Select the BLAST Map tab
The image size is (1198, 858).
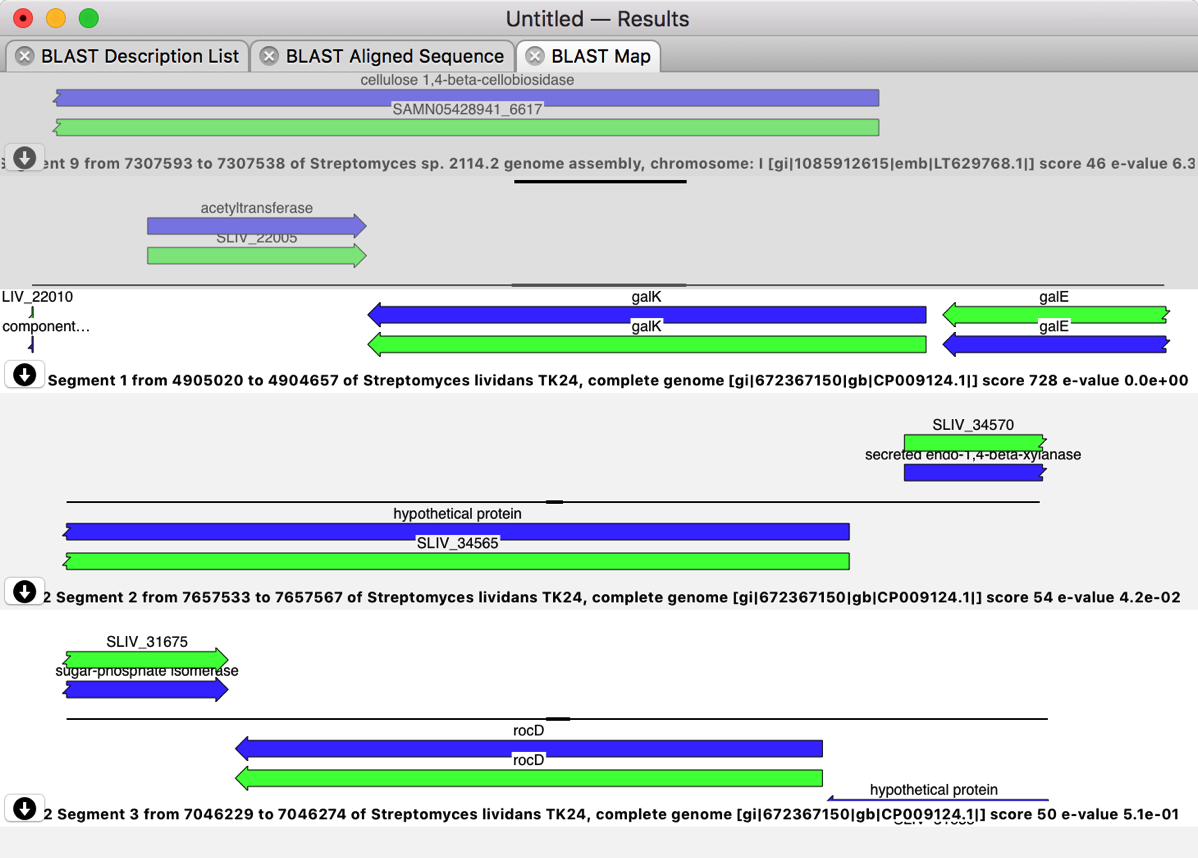coord(600,56)
